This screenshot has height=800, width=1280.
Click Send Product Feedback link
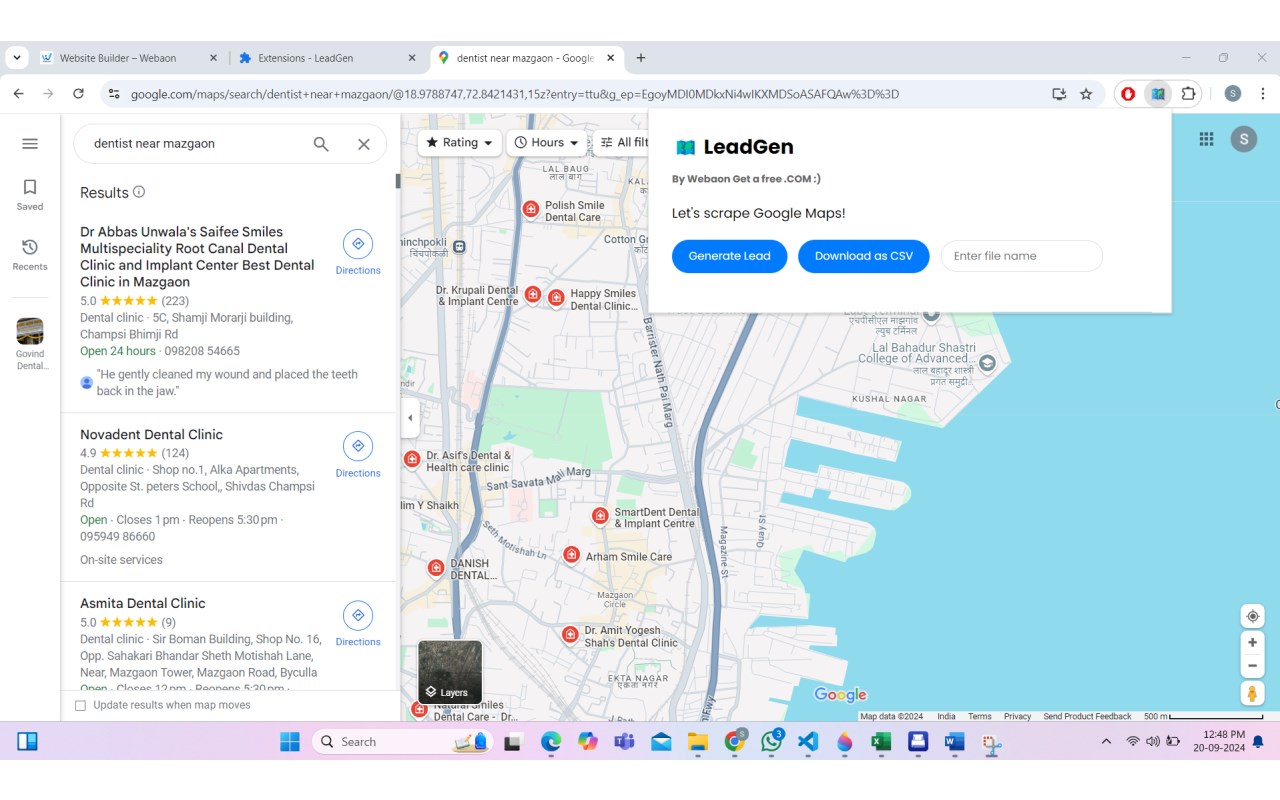pos(1087,716)
